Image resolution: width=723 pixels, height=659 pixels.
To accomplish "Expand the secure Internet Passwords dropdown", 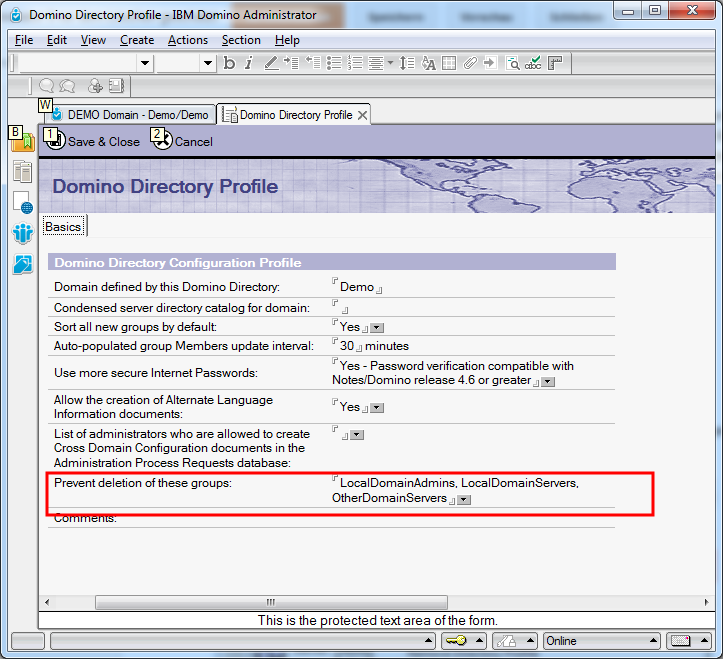I will coord(547,382).
